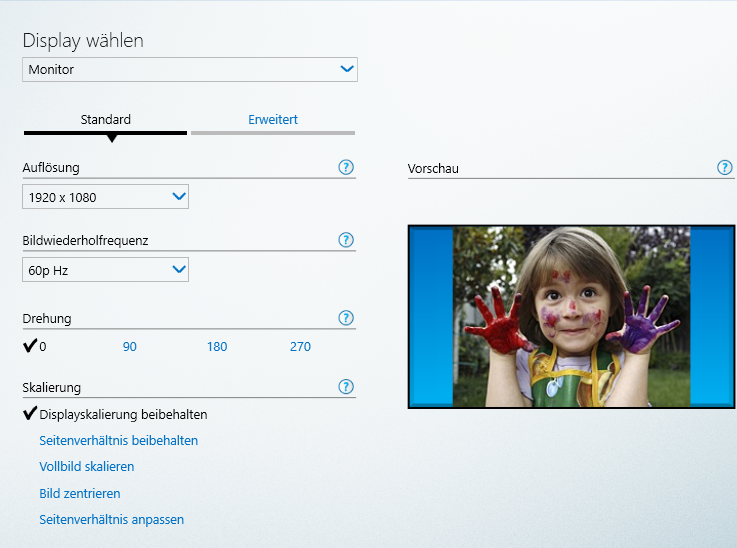This screenshot has width=737, height=548.
Task: Open help icon next to Vorschau
Action: point(725,168)
